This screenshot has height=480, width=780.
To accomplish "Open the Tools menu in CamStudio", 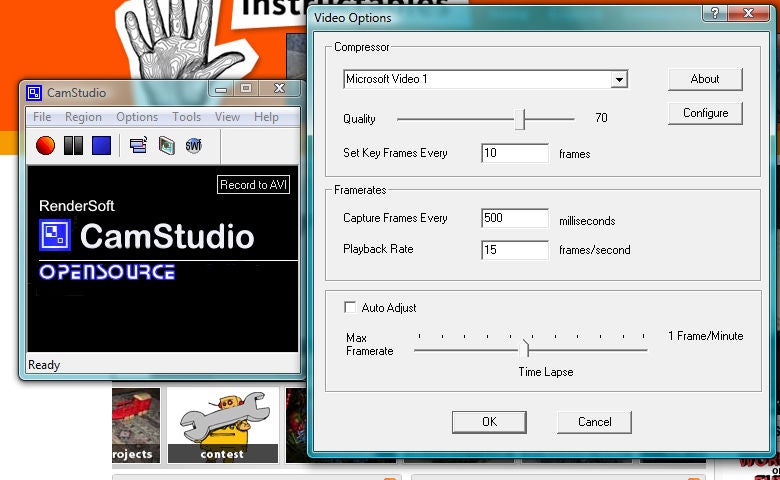I will point(187,117).
